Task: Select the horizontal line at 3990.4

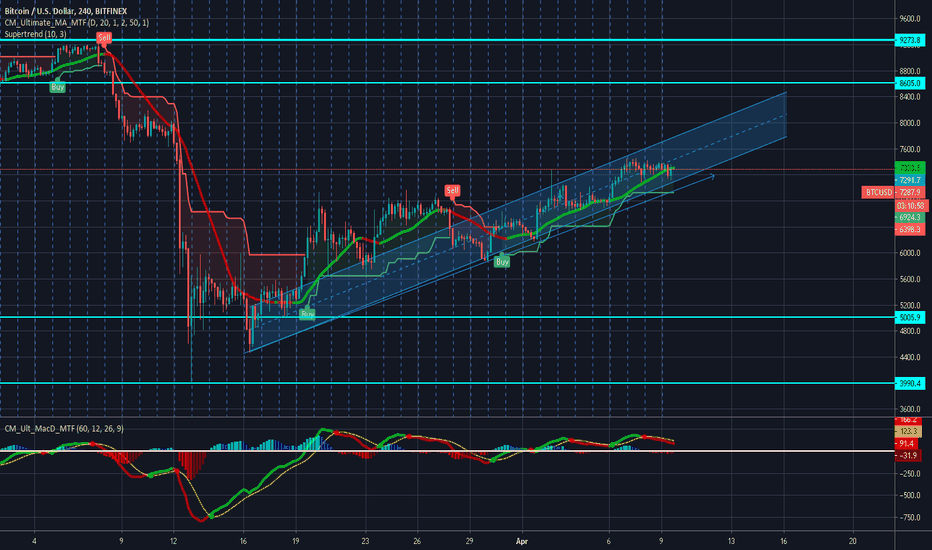Action: (447, 383)
